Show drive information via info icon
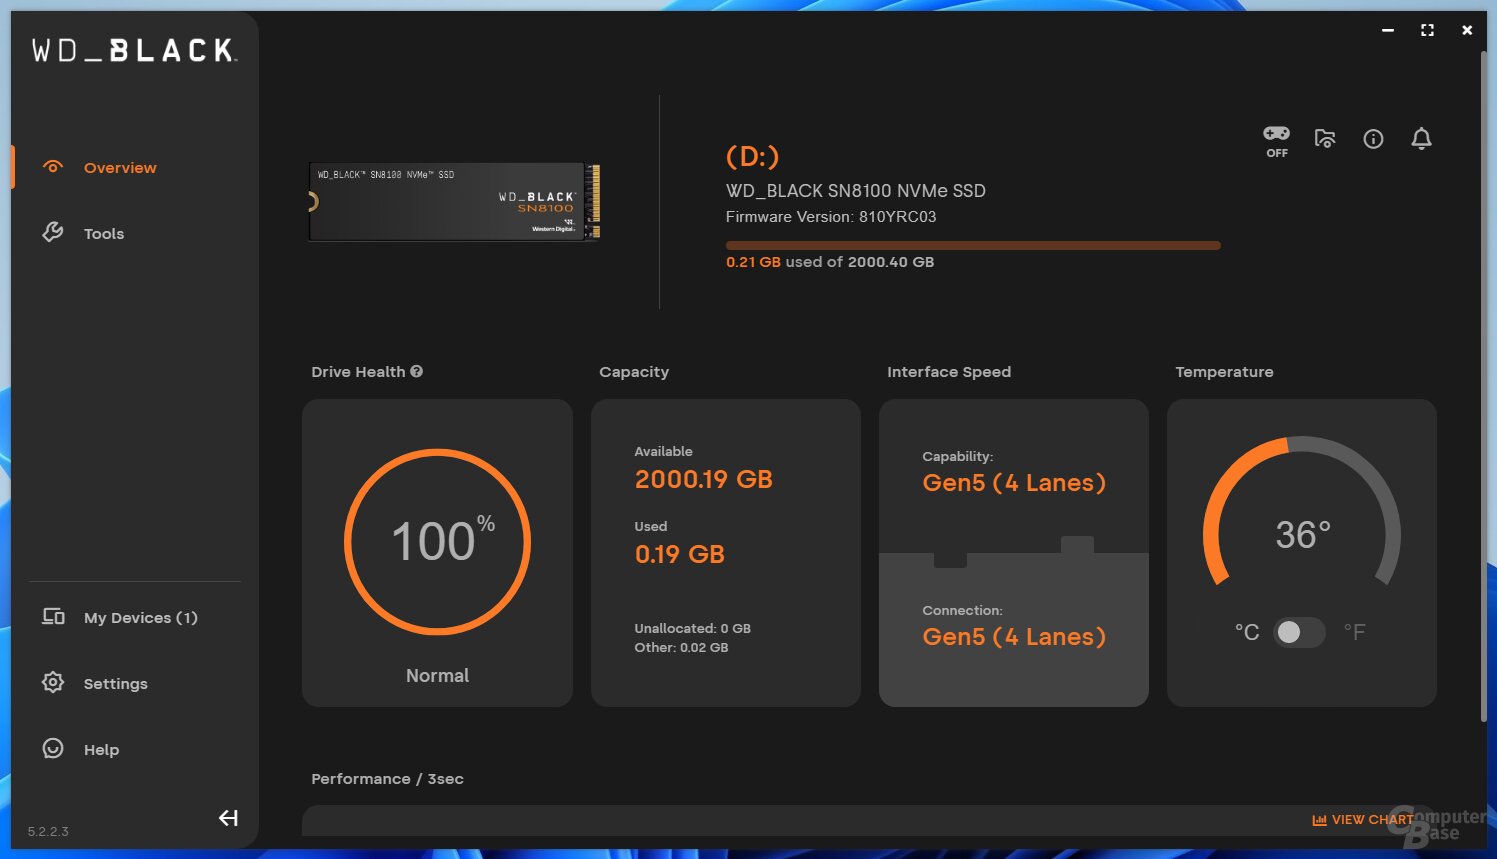This screenshot has height=859, width=1497. 1374,139
